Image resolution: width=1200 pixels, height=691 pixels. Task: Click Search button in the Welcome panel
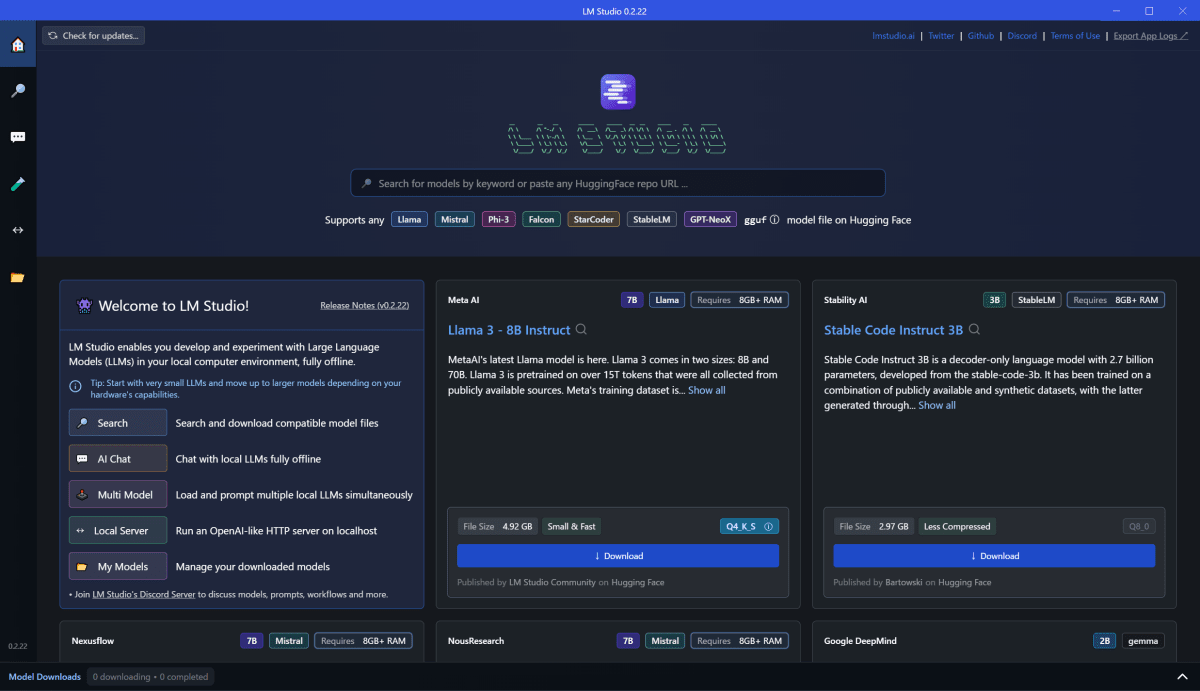tap(118, 423)
